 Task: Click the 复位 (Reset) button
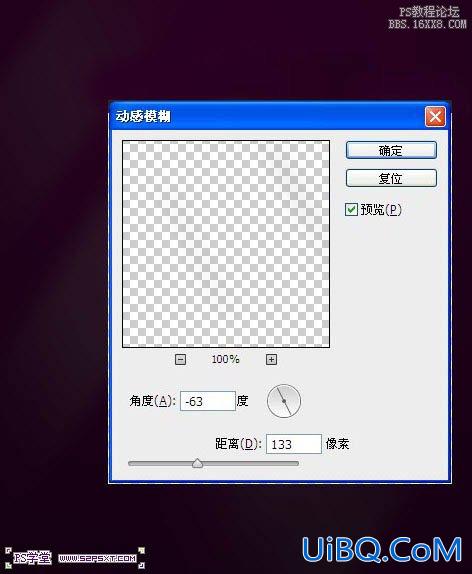click(391, 178)
